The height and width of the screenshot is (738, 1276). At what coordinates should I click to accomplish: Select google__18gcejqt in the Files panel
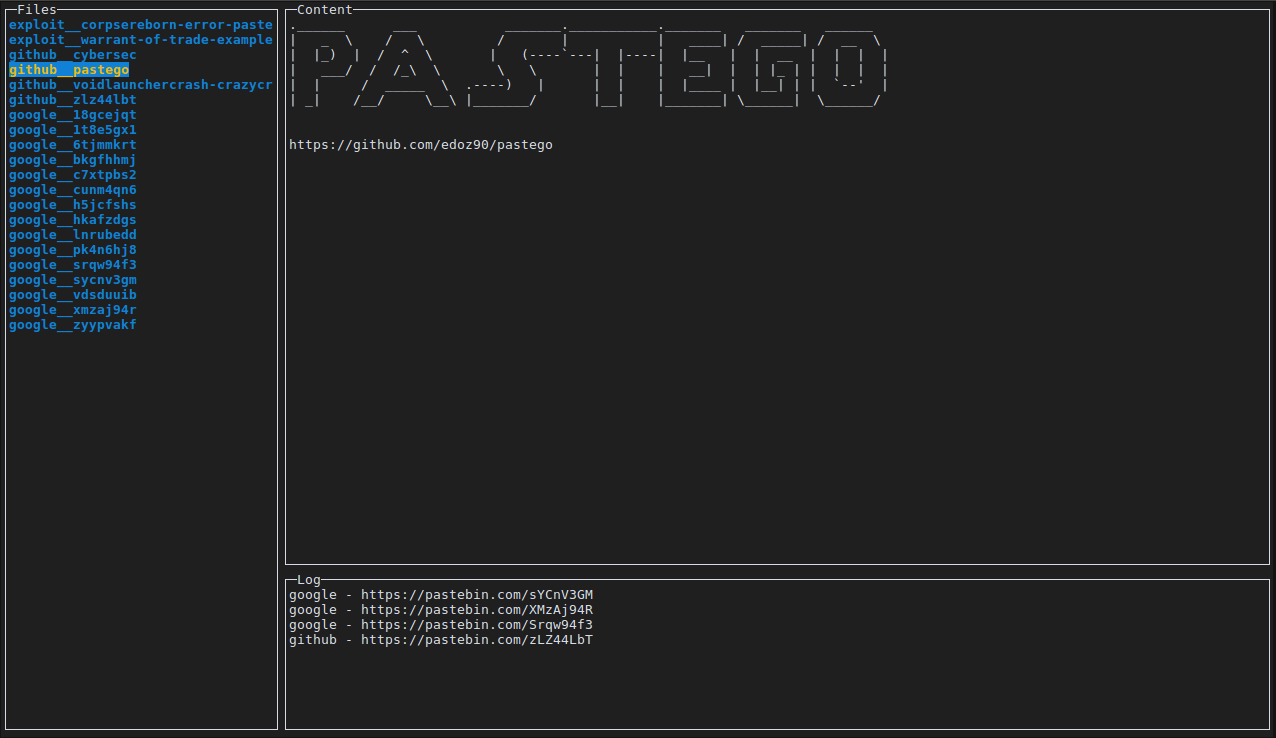pos(73,115)
